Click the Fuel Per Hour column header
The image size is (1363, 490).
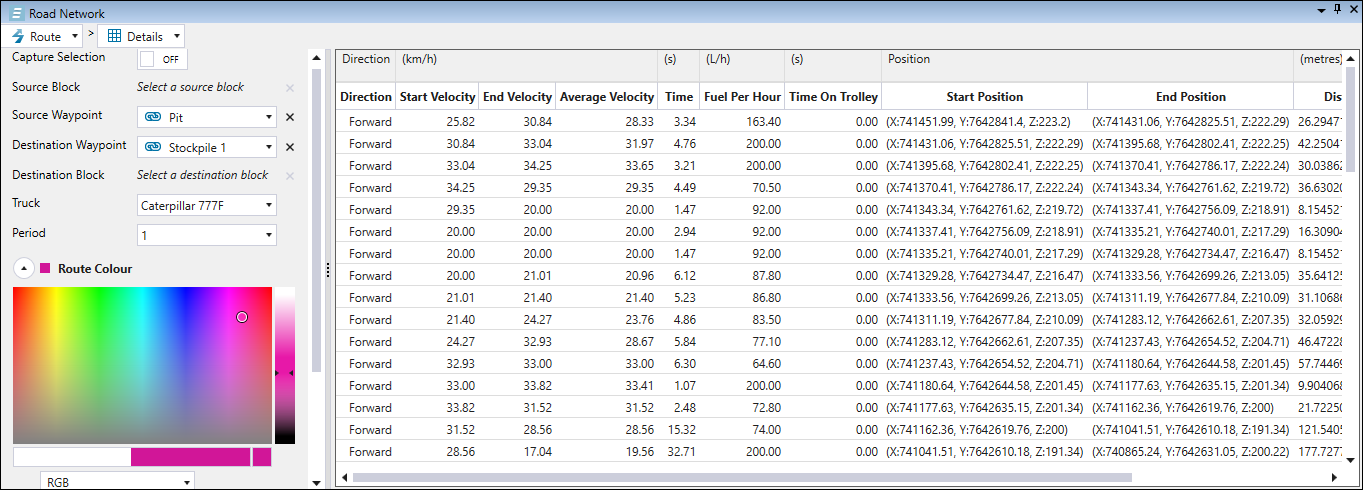741,97
